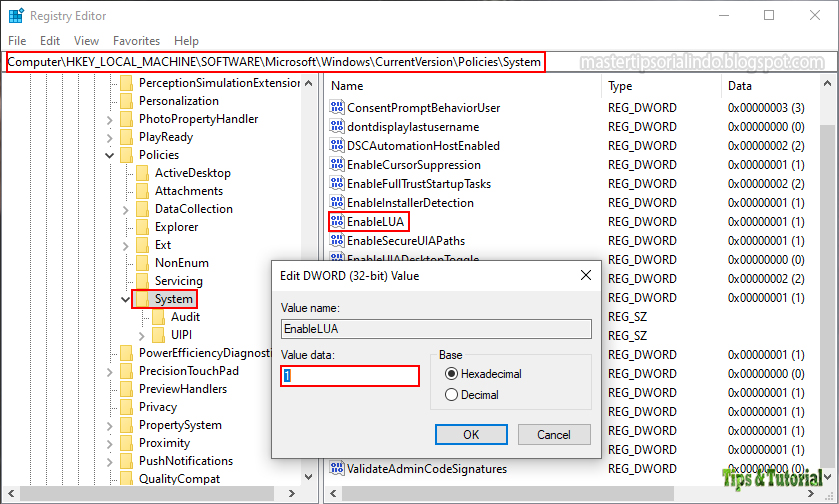Select the Servicing key in the tree
Image resolution: width=839 pixels, height=504 pixels.
179,281
